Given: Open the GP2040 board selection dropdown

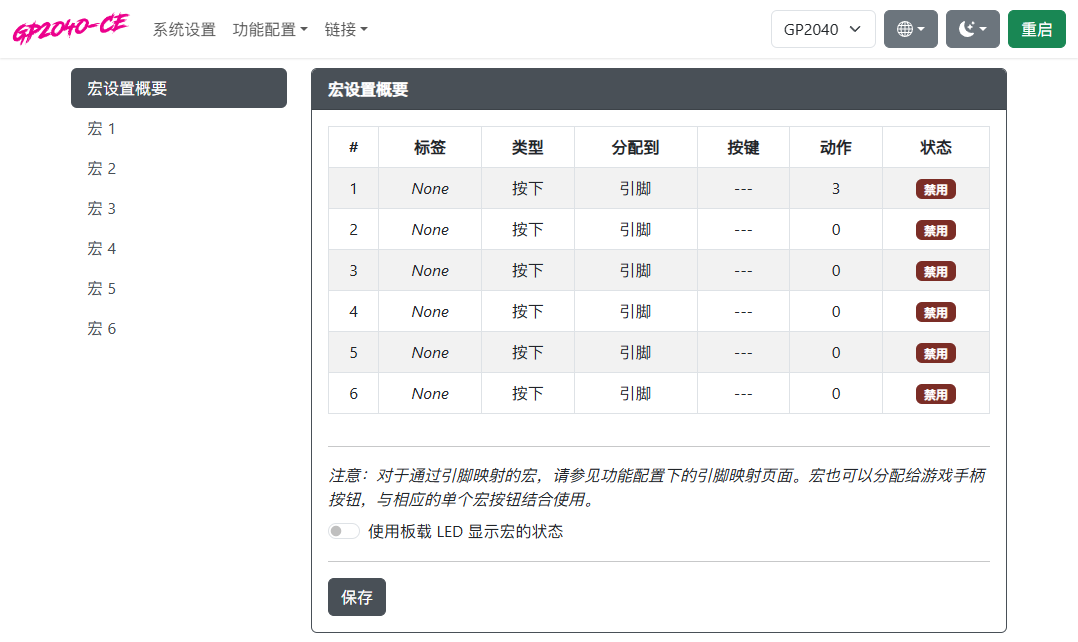Looking at the screenshot, I should coord(822,28).
